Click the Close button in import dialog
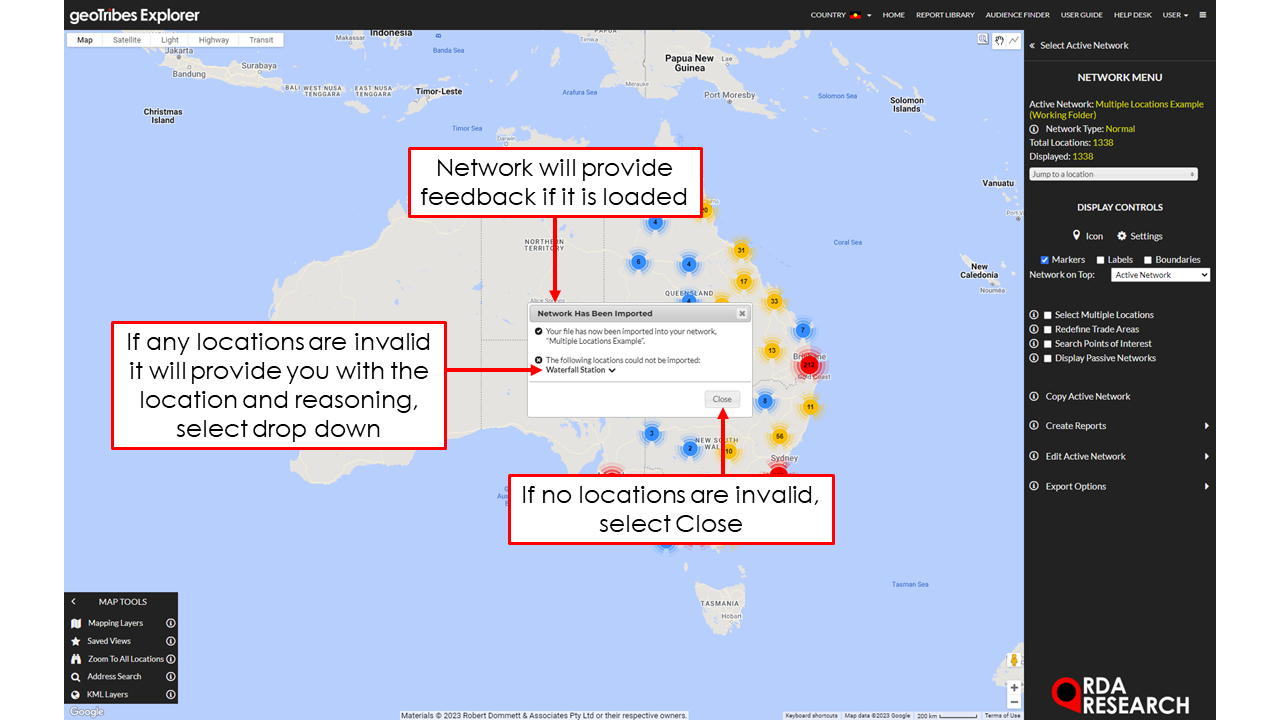Image resolution: width=1280 pixels, height=720 pixels. pos(722,399)
